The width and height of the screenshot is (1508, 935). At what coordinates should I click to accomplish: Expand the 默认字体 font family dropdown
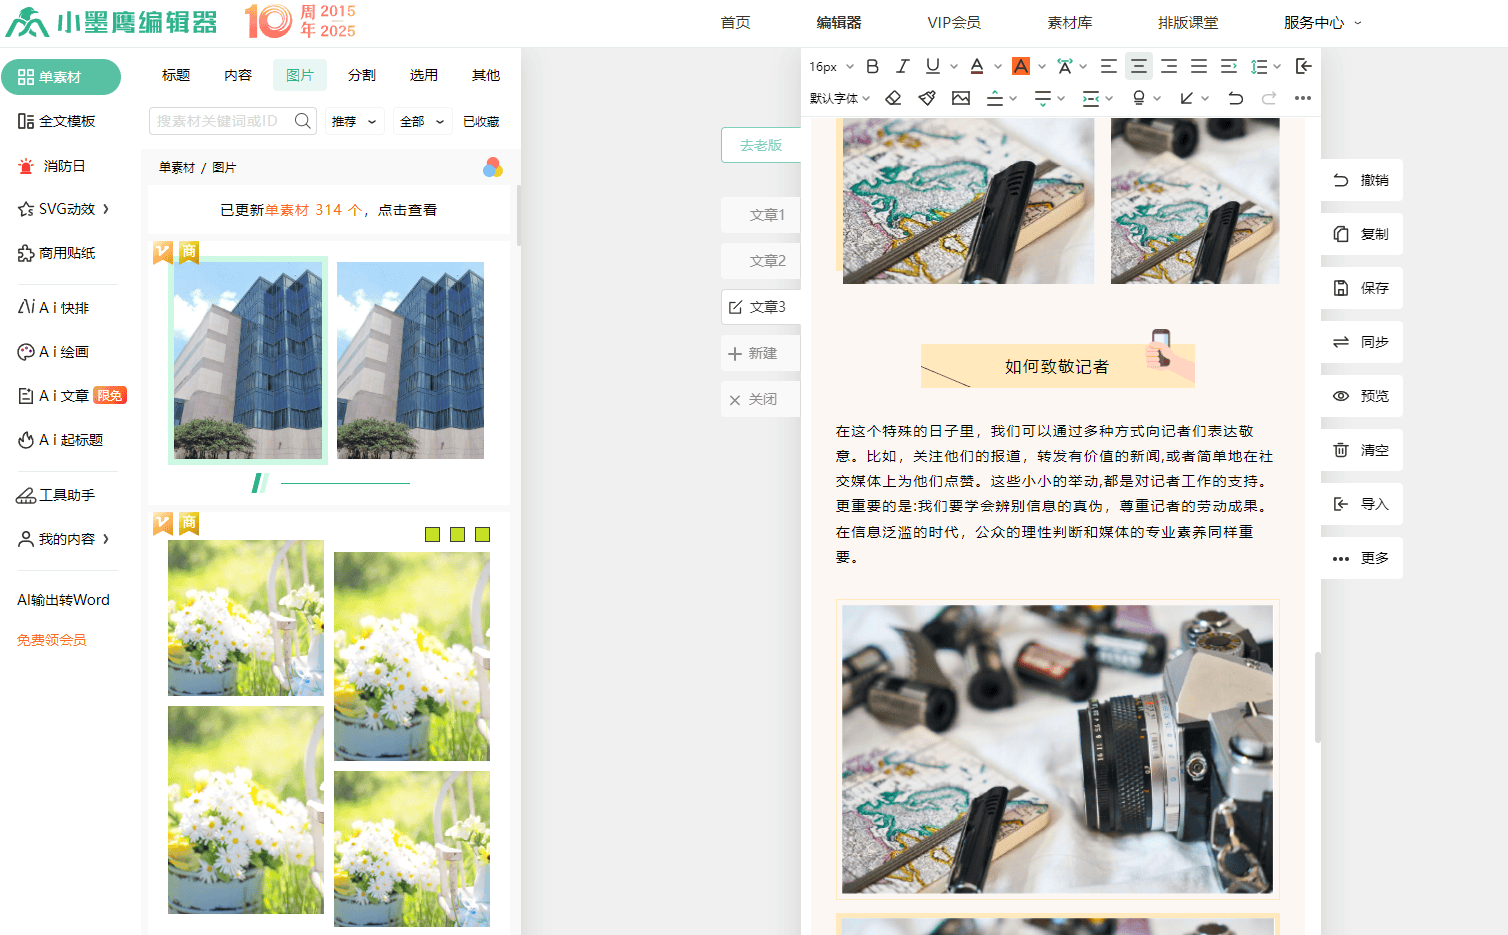840,98
